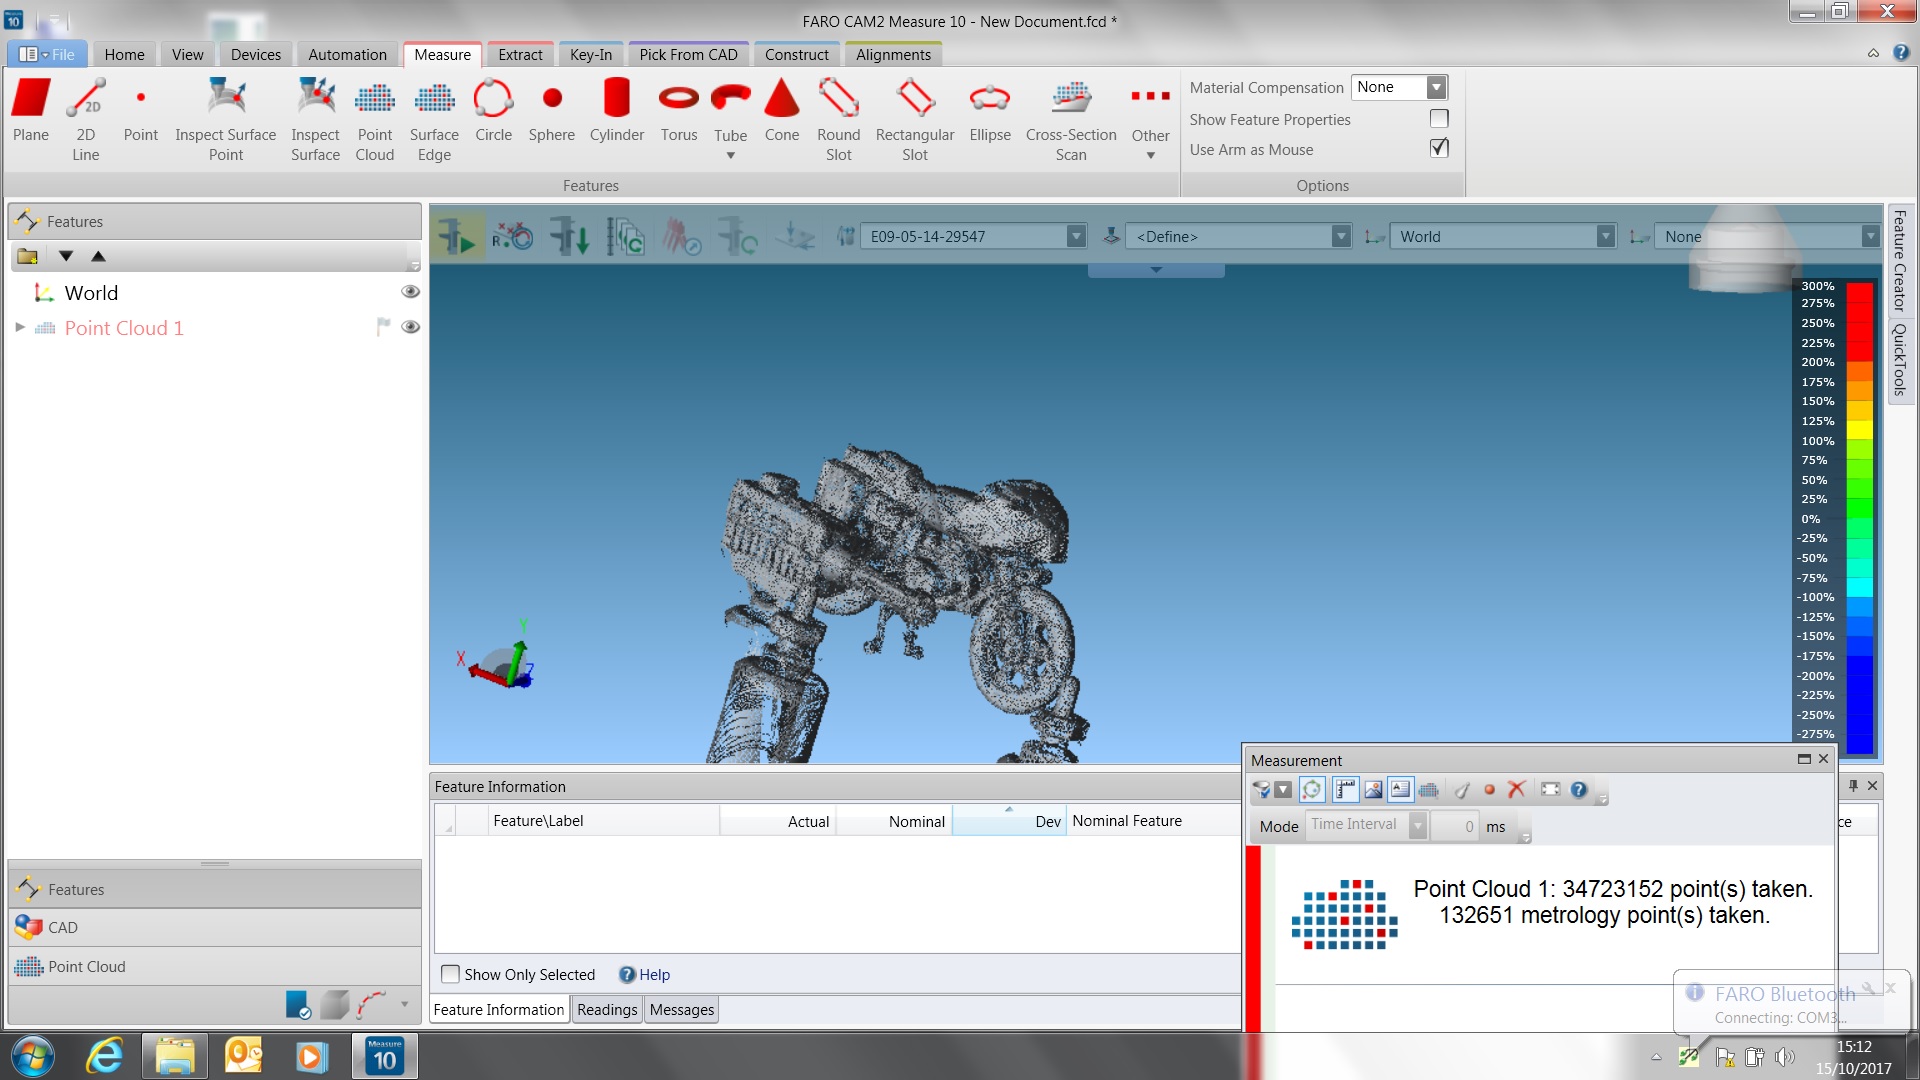Choose the Round Slot tool

(839, 120)
